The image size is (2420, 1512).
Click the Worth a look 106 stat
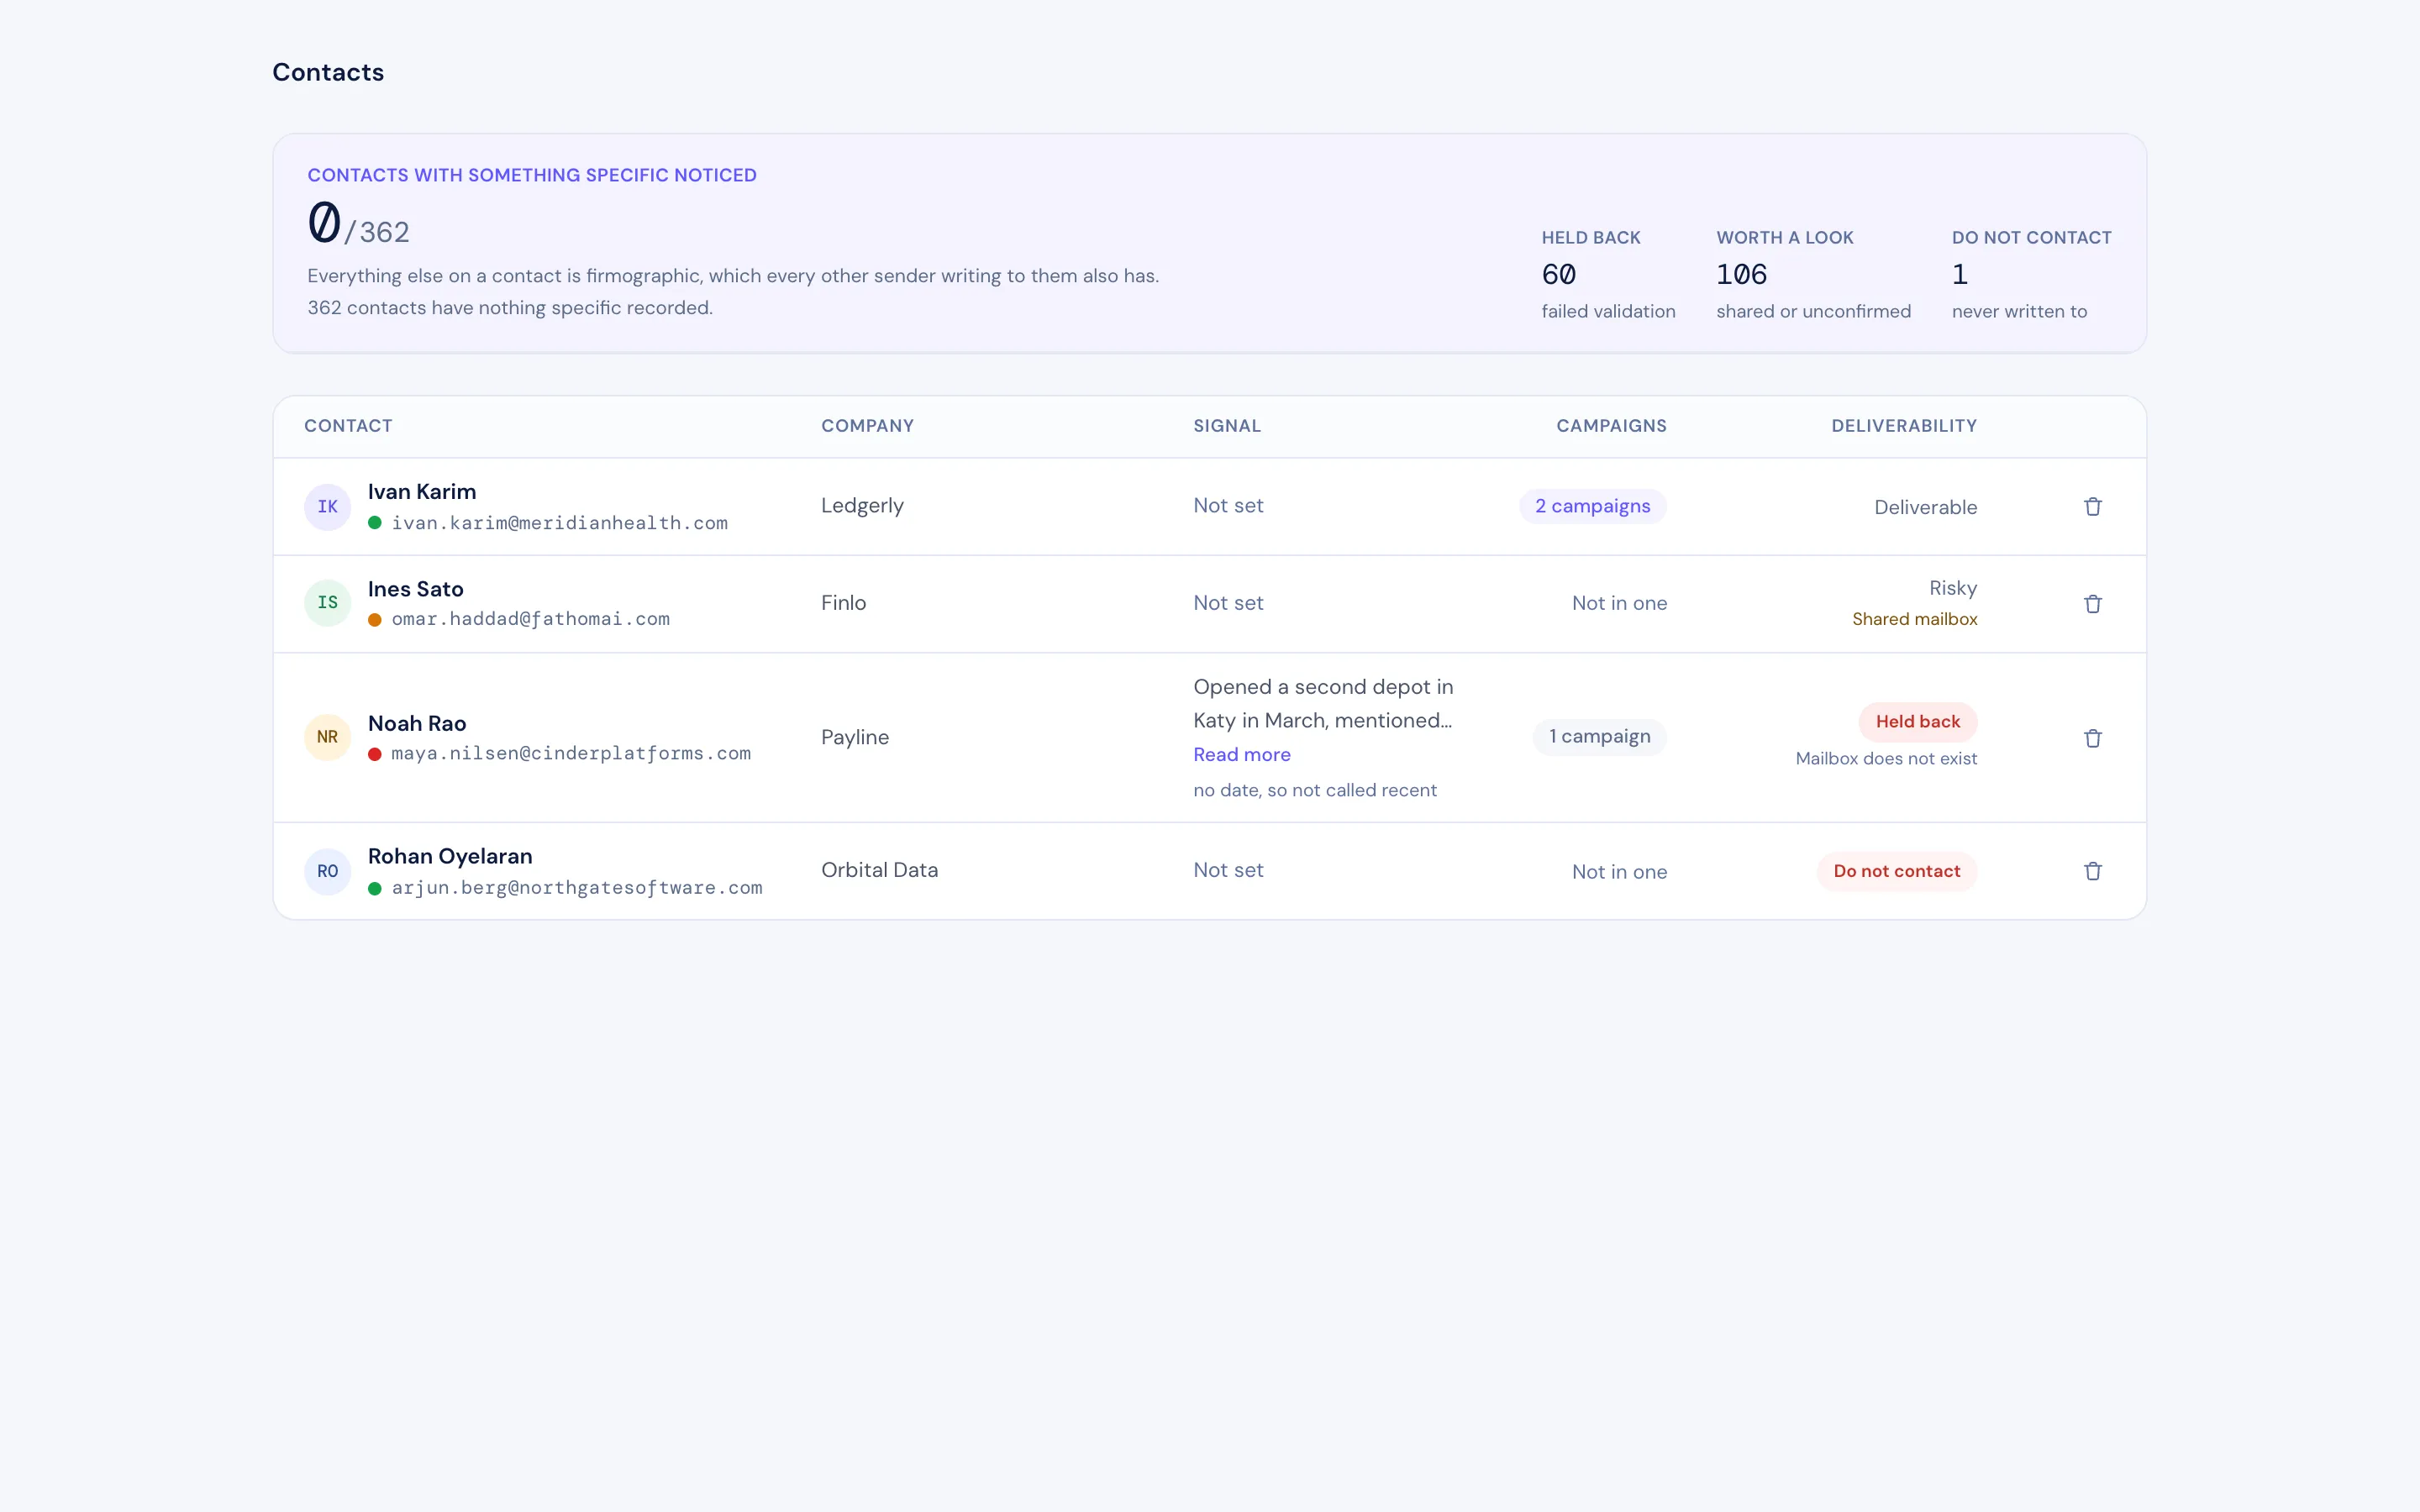pyautogui.click(x=1813, y=274)
